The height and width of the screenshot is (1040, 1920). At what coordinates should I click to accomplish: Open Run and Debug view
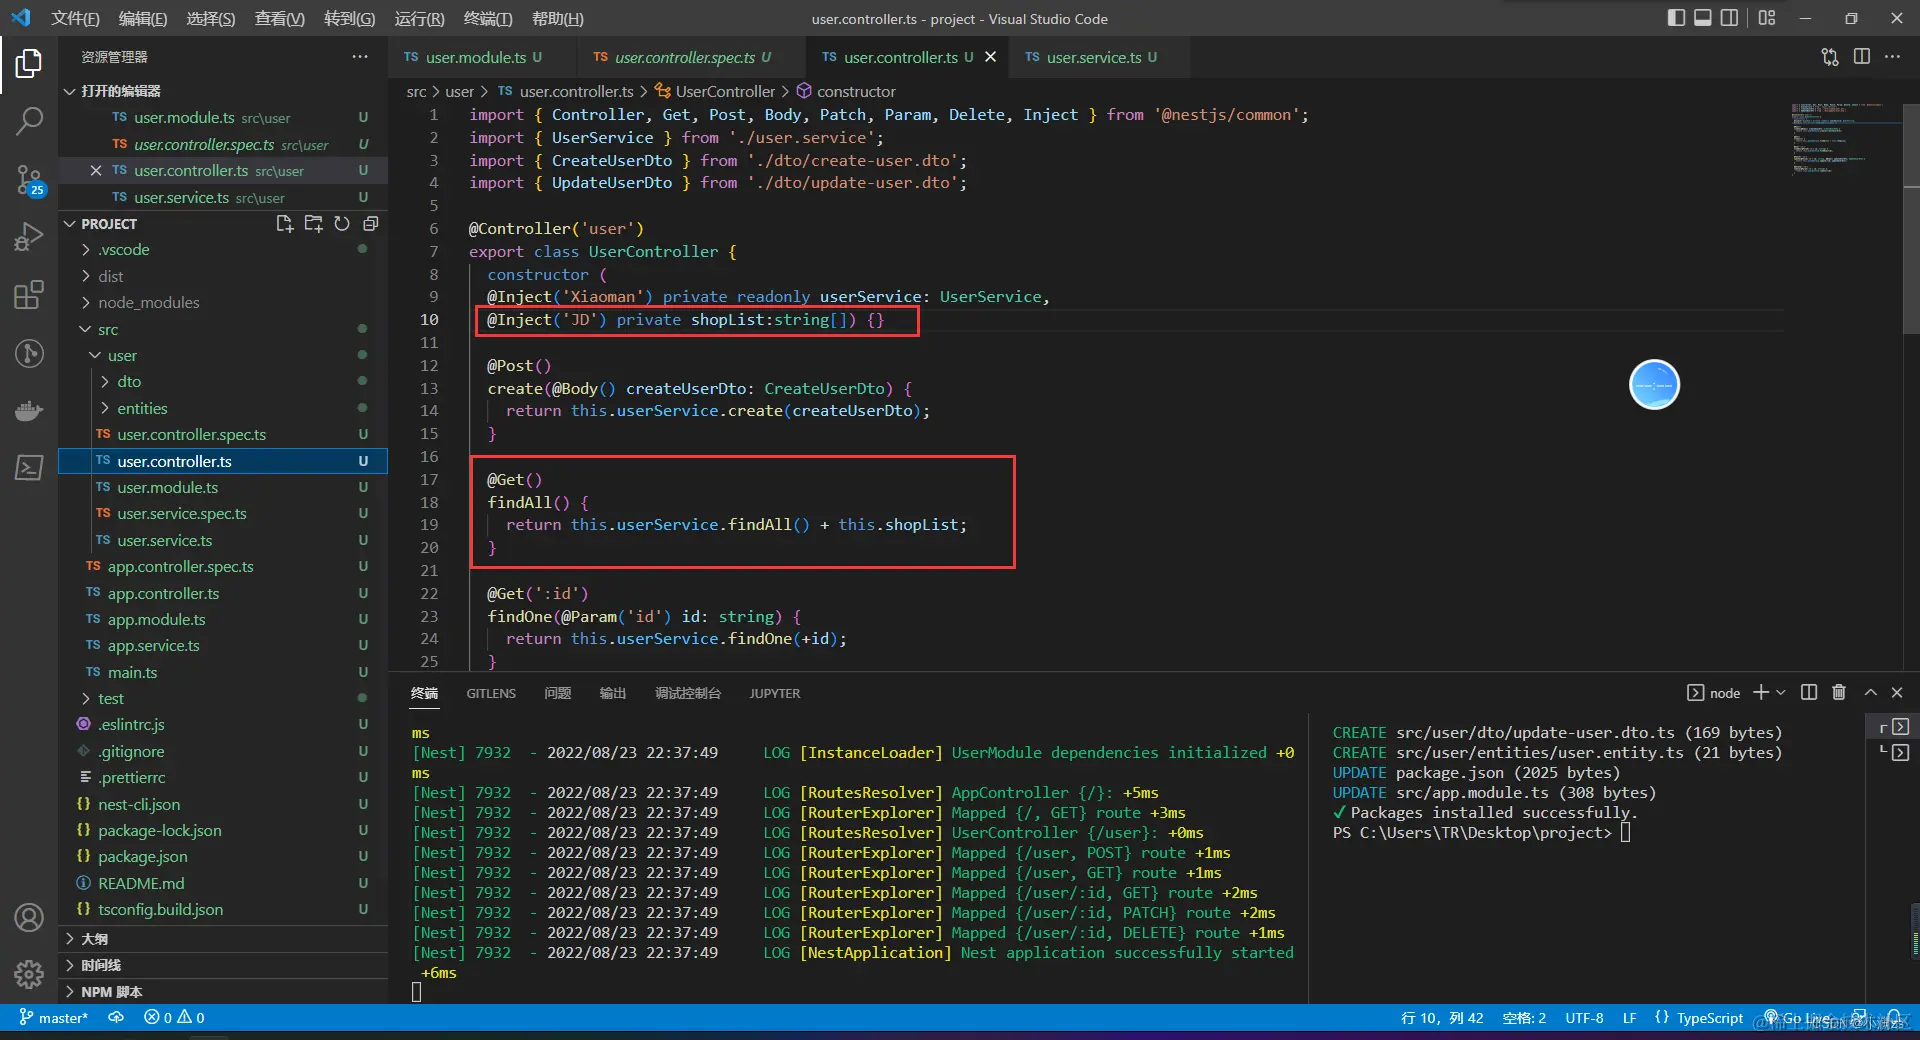click(x=29, y=237)
